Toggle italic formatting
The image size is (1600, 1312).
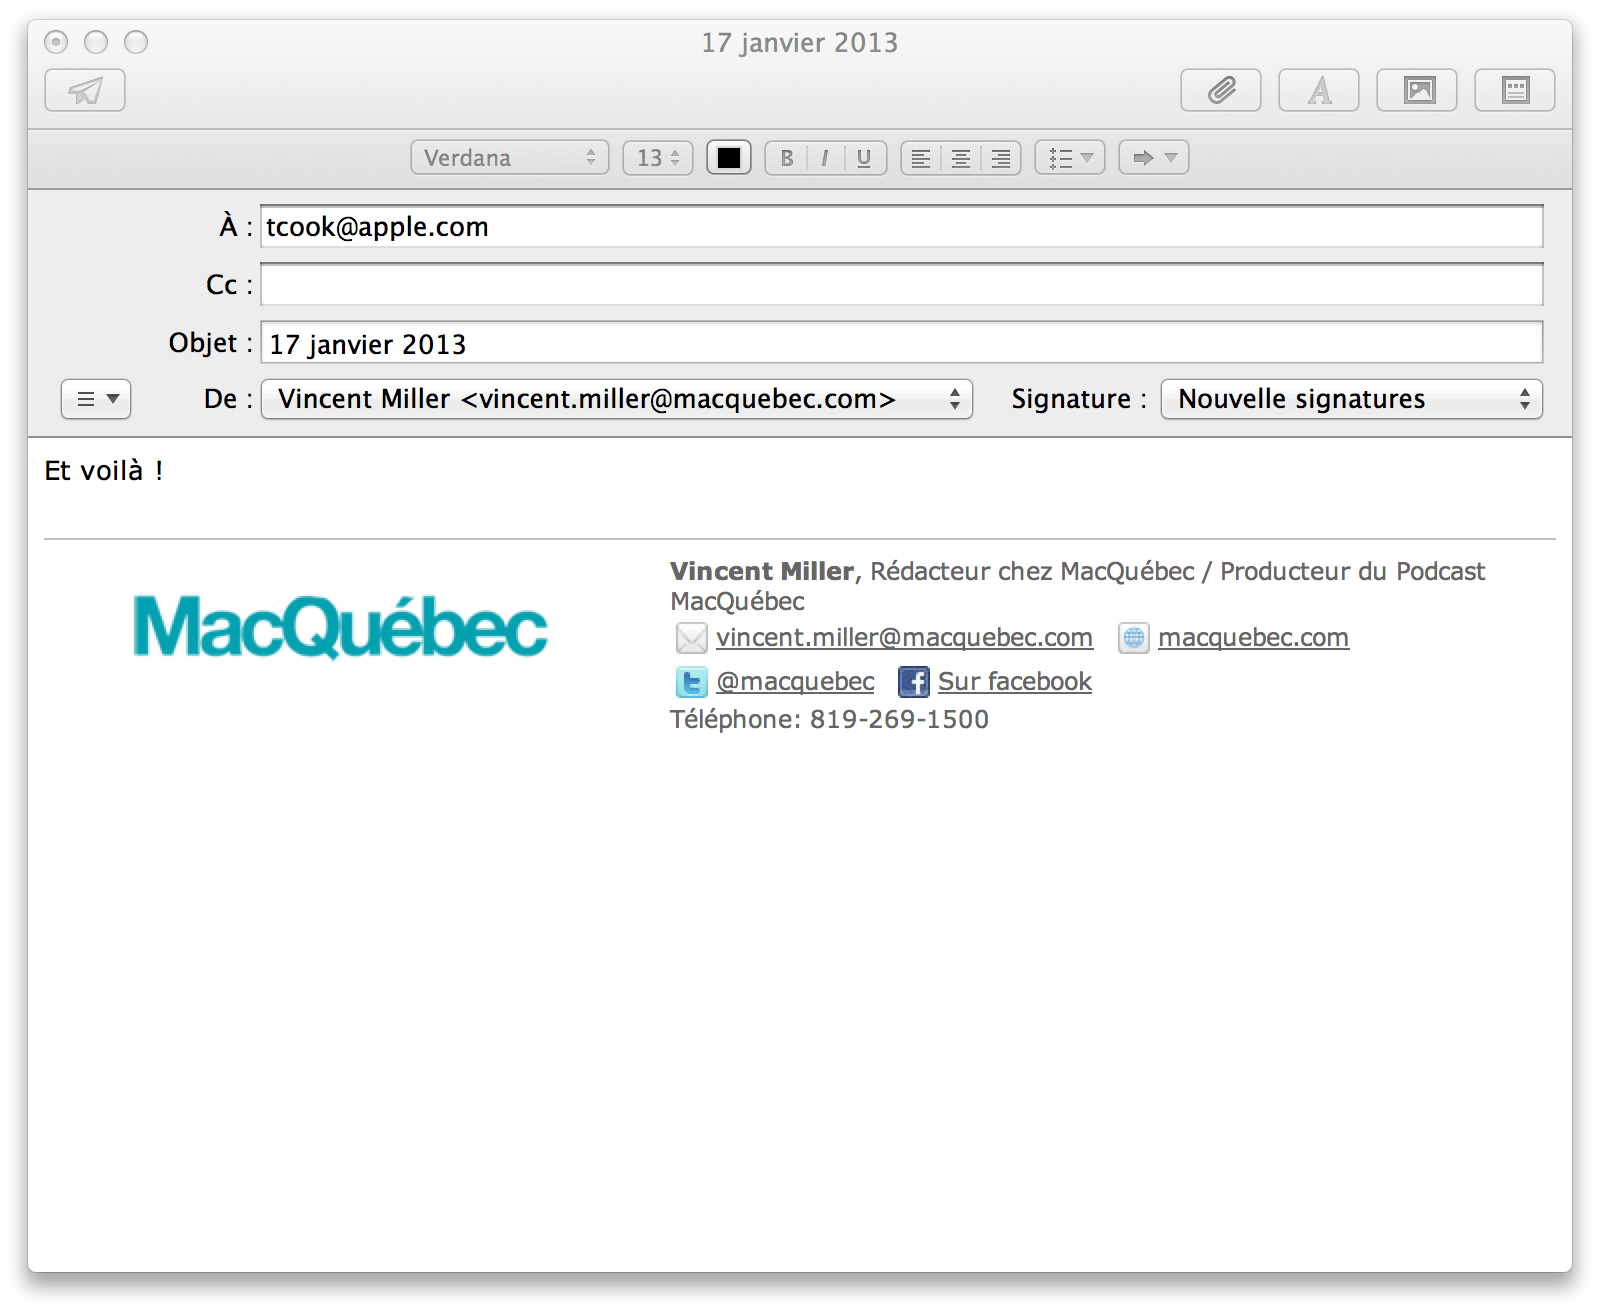click(x=825, y=158)
